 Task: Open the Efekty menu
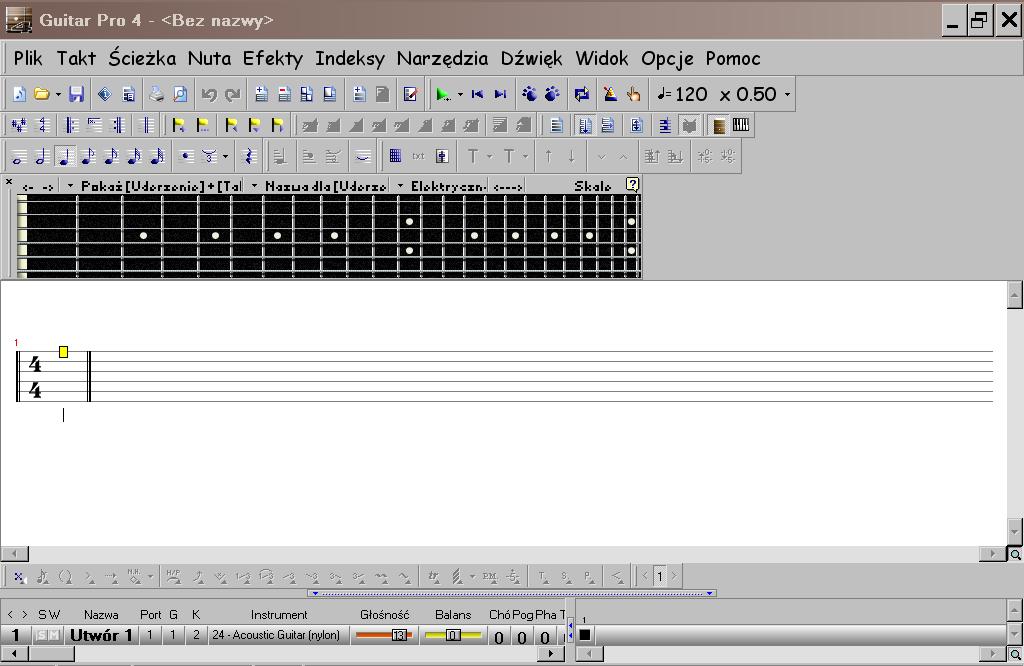(x=273, y=59)
